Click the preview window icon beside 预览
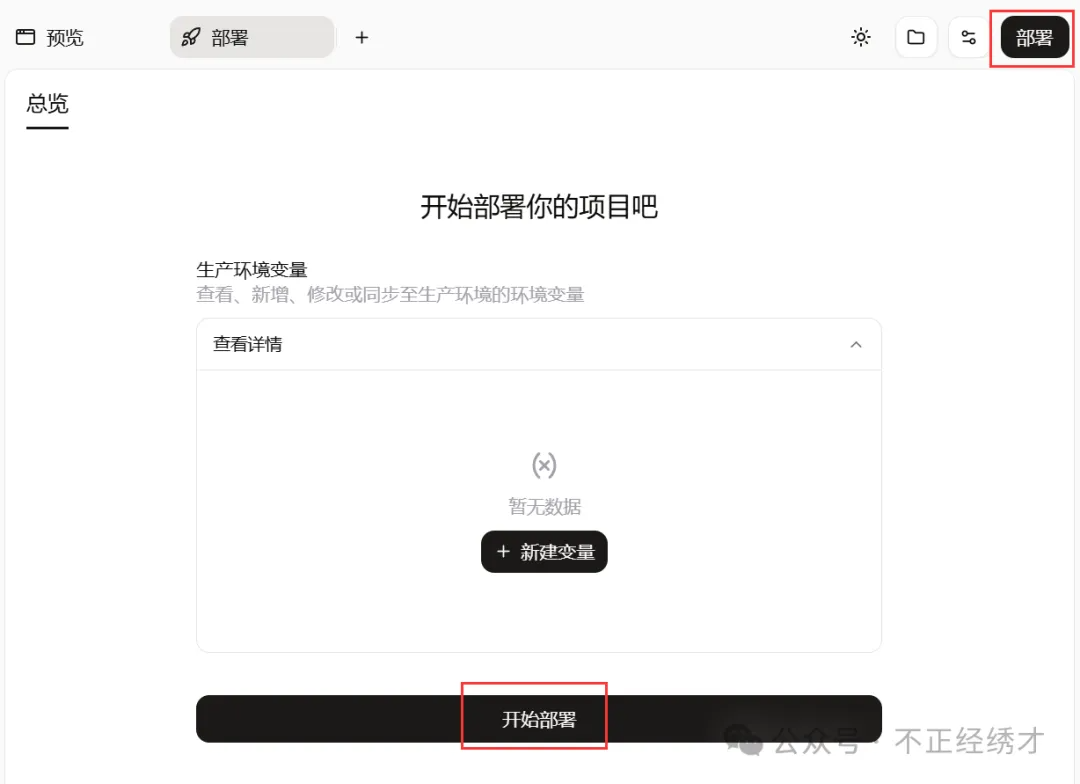This screenshot has width=1080, height=784. coord(25,37)
